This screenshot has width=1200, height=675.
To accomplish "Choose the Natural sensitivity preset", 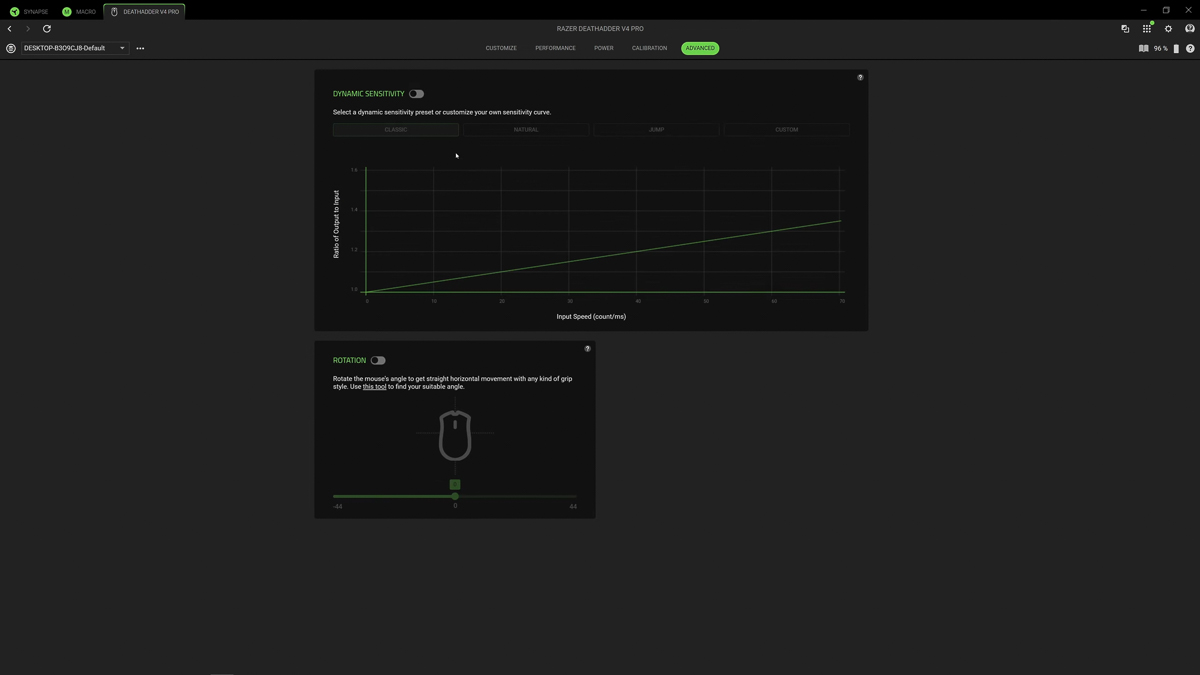I will [526, 130].
